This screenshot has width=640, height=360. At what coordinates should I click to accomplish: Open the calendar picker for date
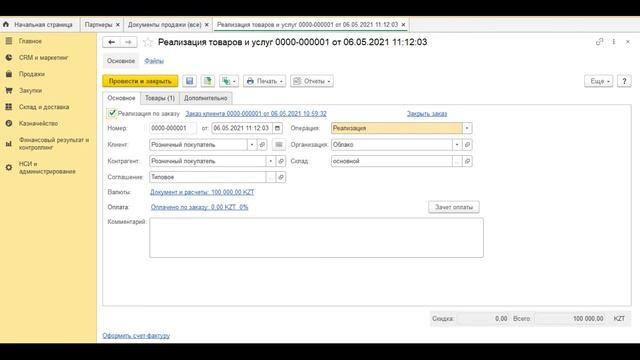point(277,128)
